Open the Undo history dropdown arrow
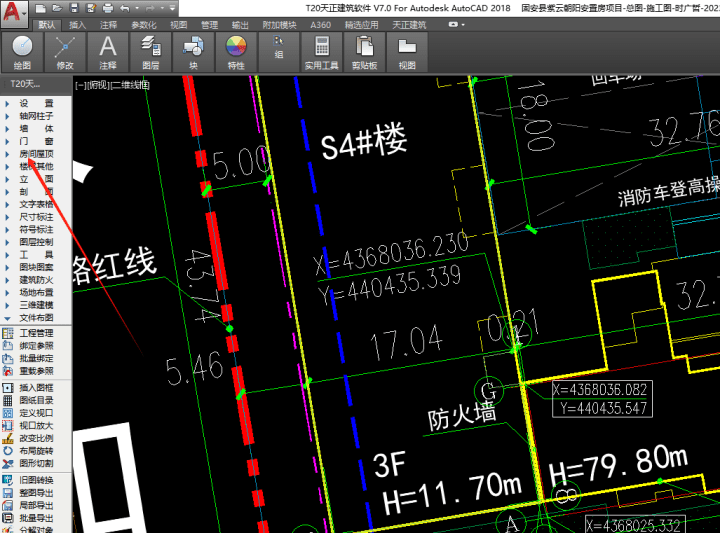This screenshot has width=720, height=533. pos(137,8)
